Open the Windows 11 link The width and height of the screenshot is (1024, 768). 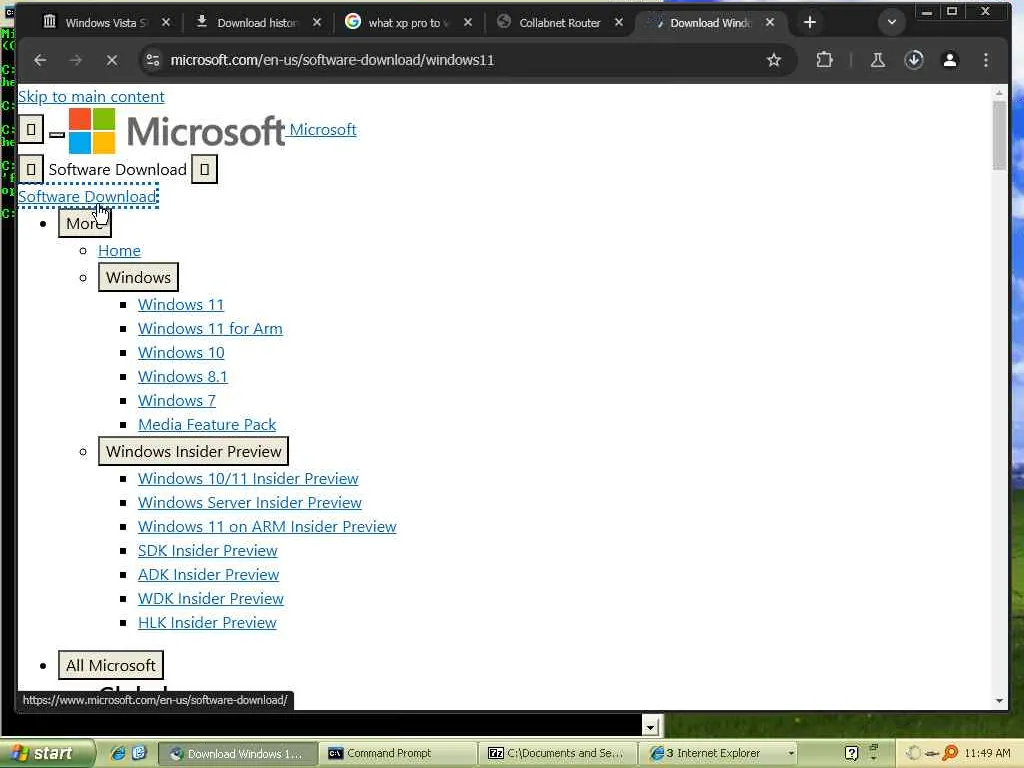pyautogui.click(x=181, y=305)
